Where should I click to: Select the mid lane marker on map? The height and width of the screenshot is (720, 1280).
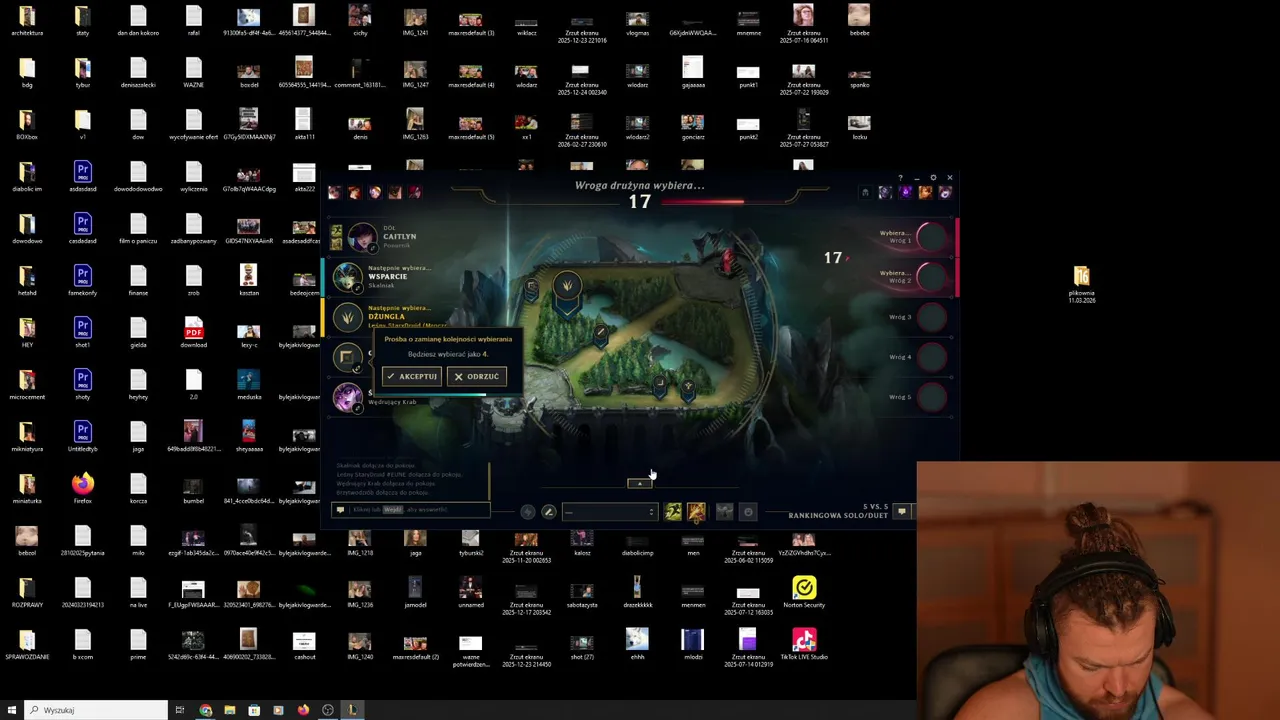(601, 333)
